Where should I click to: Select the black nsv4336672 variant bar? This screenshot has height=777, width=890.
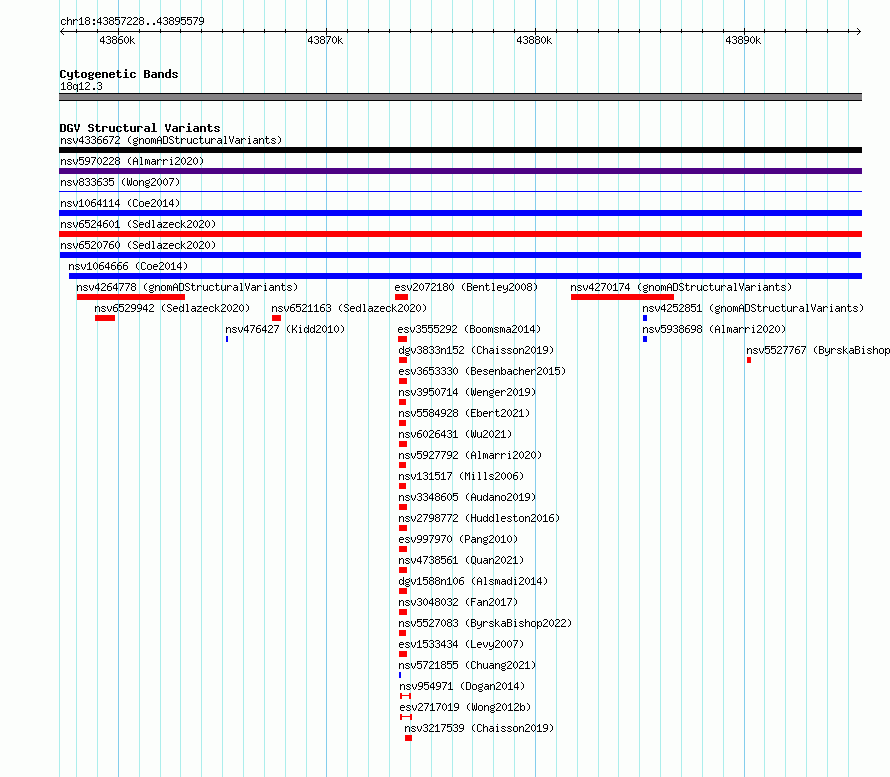(460, 150)
